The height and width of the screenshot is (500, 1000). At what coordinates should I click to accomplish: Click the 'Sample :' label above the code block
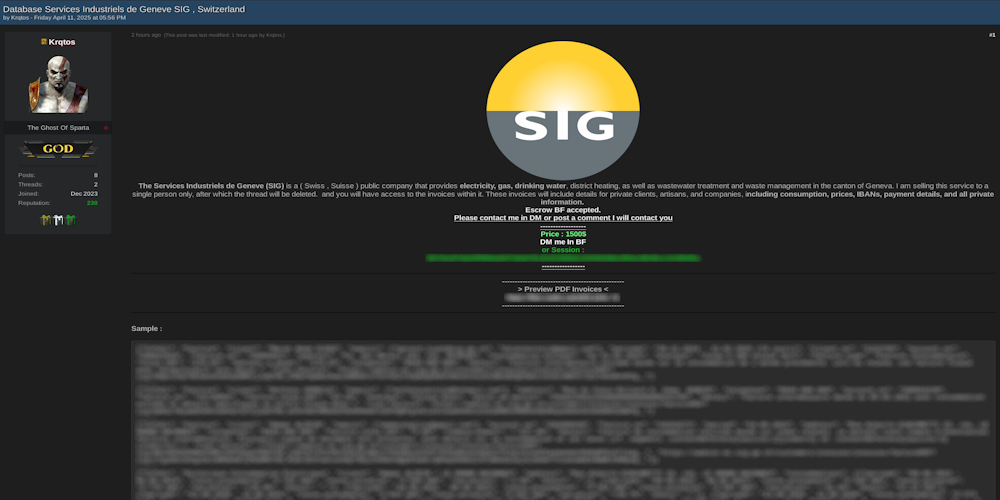pos(146,328)
